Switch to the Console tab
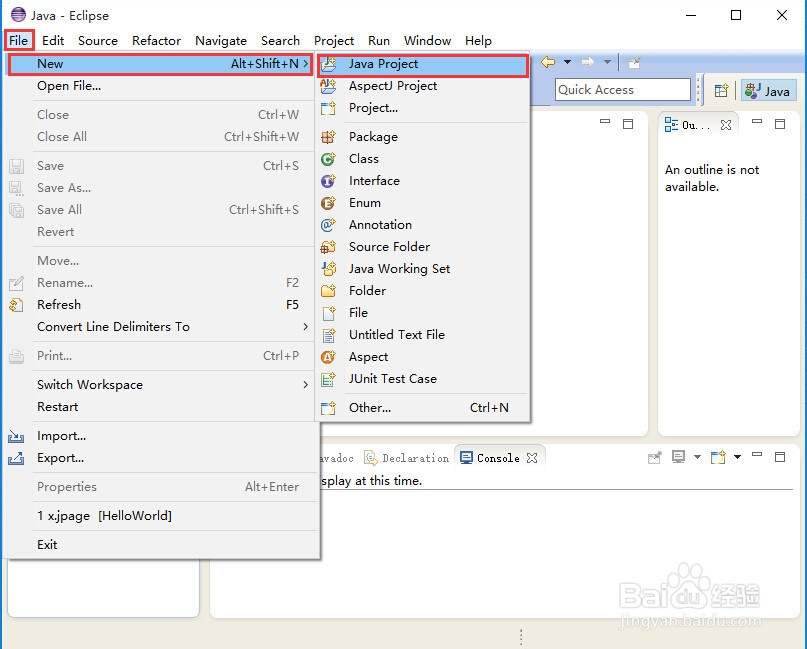Image resolution: width=807 pixels, height=649 pixels. click(499, 458)
